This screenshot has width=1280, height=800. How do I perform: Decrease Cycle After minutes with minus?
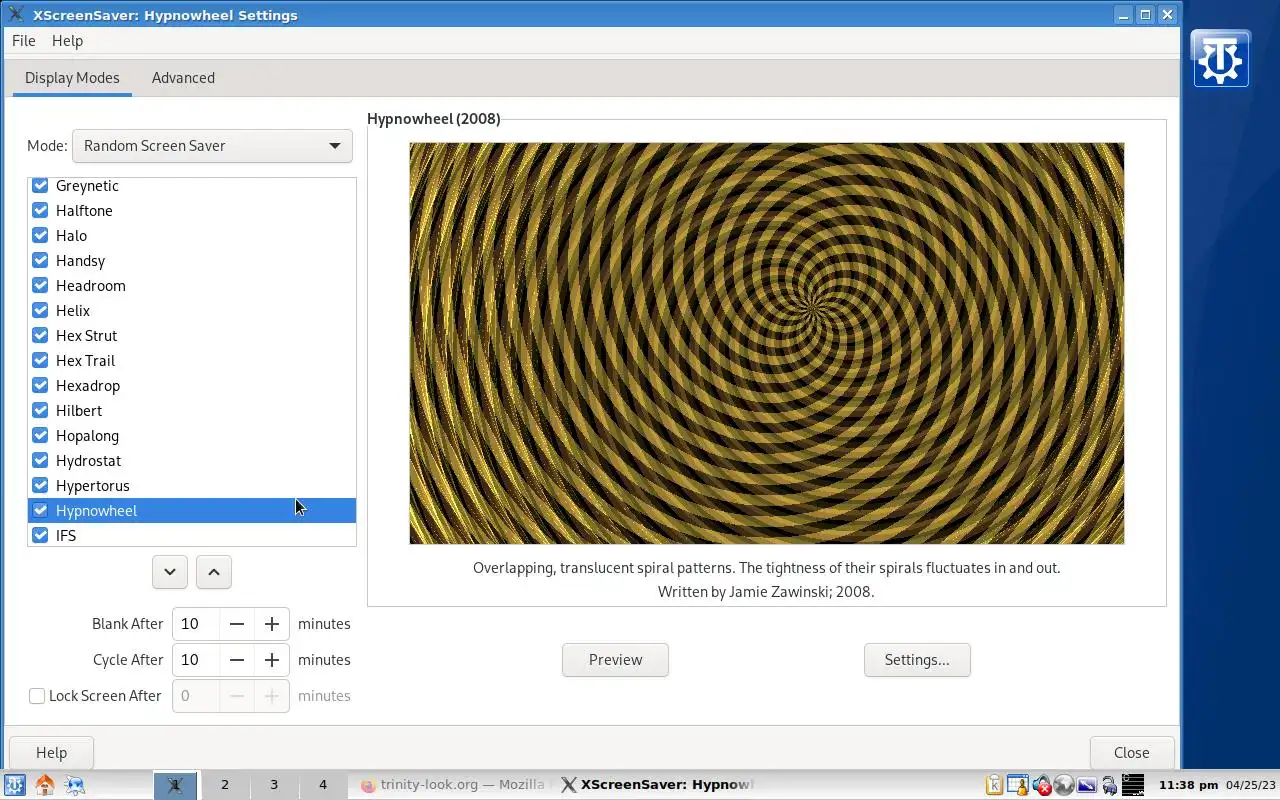pyautogui.click(x=237, y=660)
